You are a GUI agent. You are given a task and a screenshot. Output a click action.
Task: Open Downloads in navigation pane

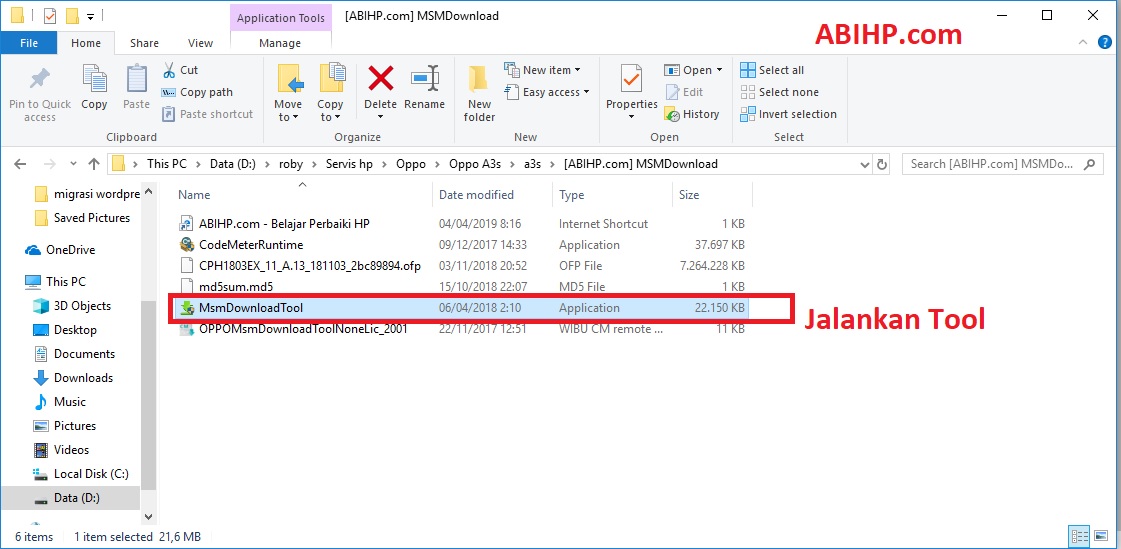[x=73, y=377]
